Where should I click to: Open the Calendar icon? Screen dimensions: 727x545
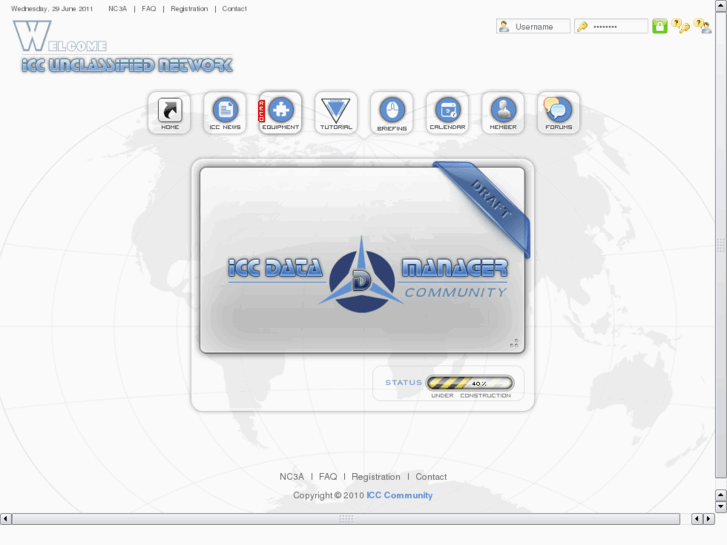click(x=447, y=113)
